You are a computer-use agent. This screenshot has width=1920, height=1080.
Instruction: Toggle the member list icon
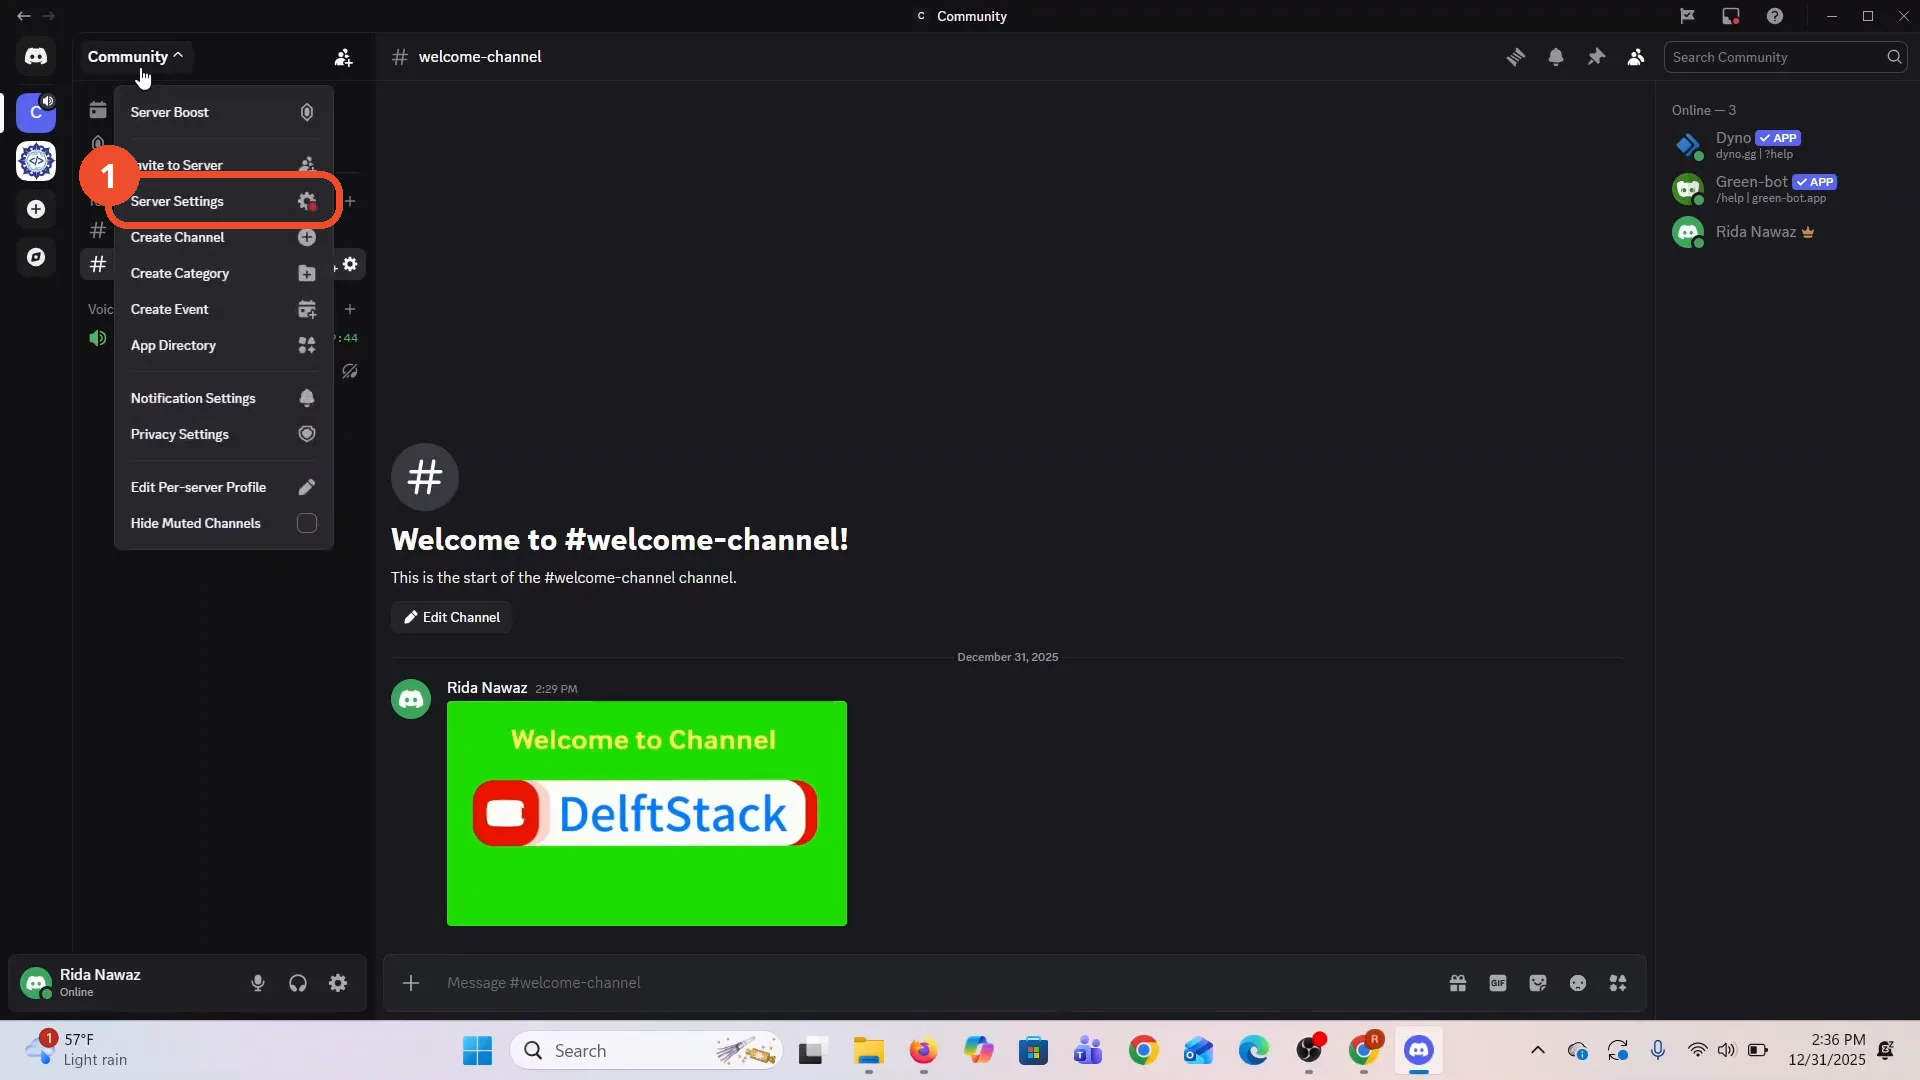point(1636,57)
